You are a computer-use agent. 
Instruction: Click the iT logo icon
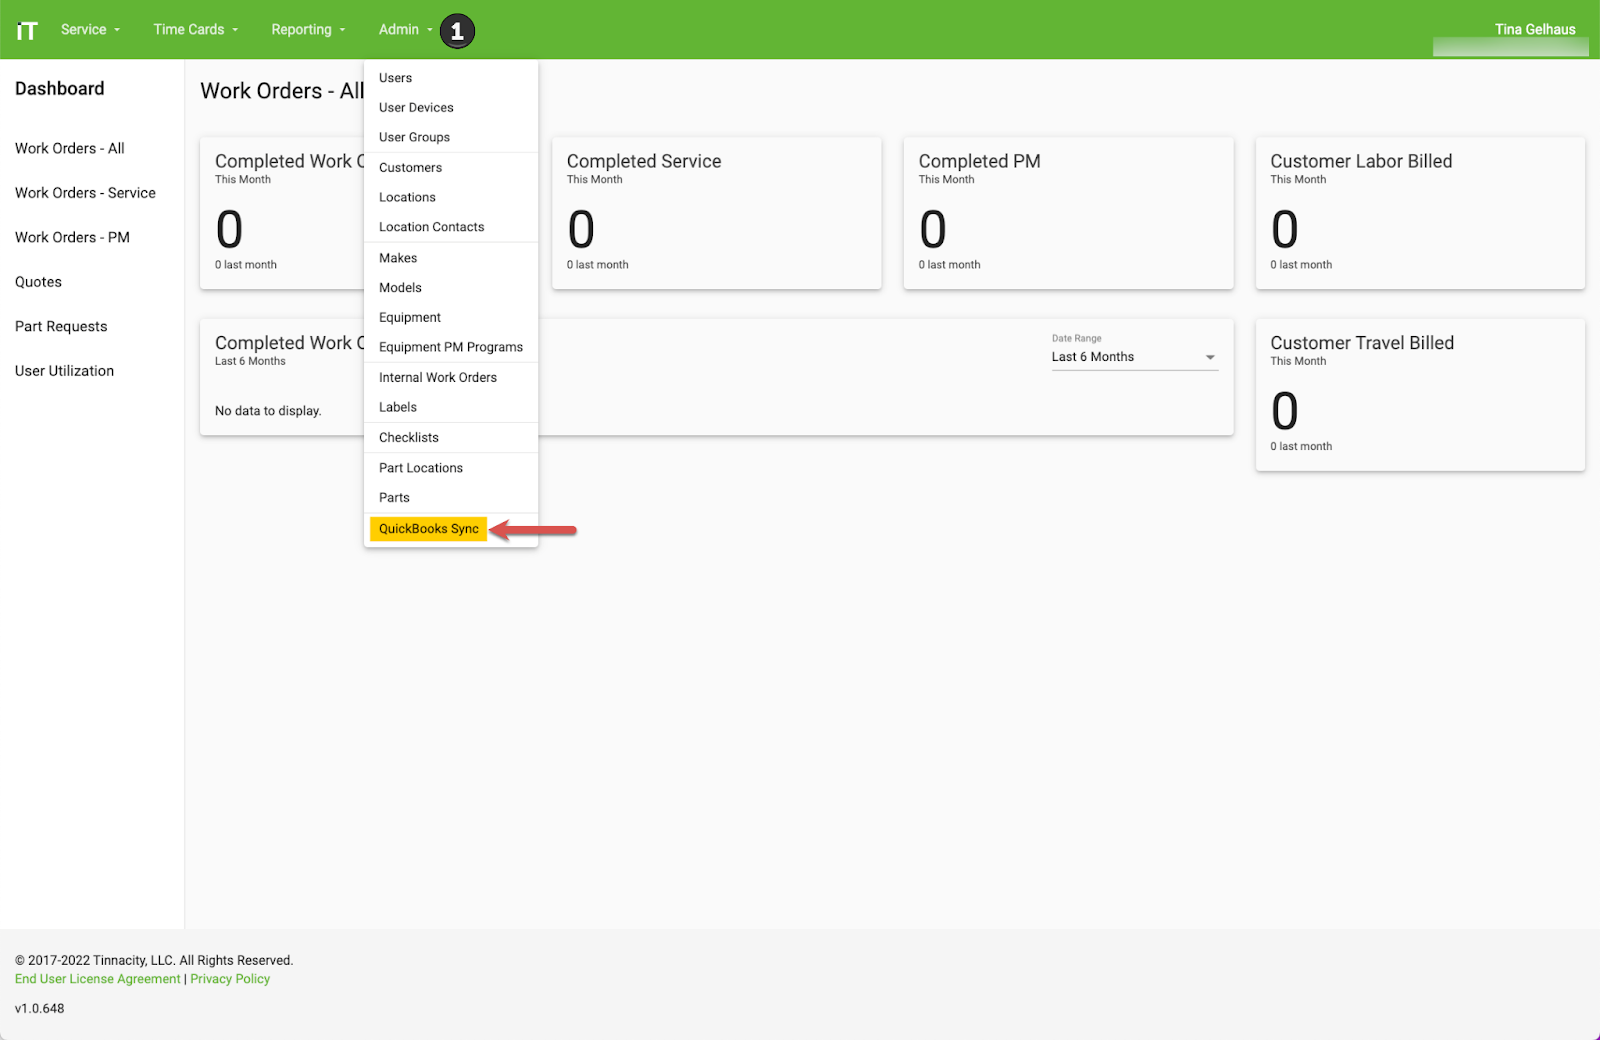coord(27,30)
